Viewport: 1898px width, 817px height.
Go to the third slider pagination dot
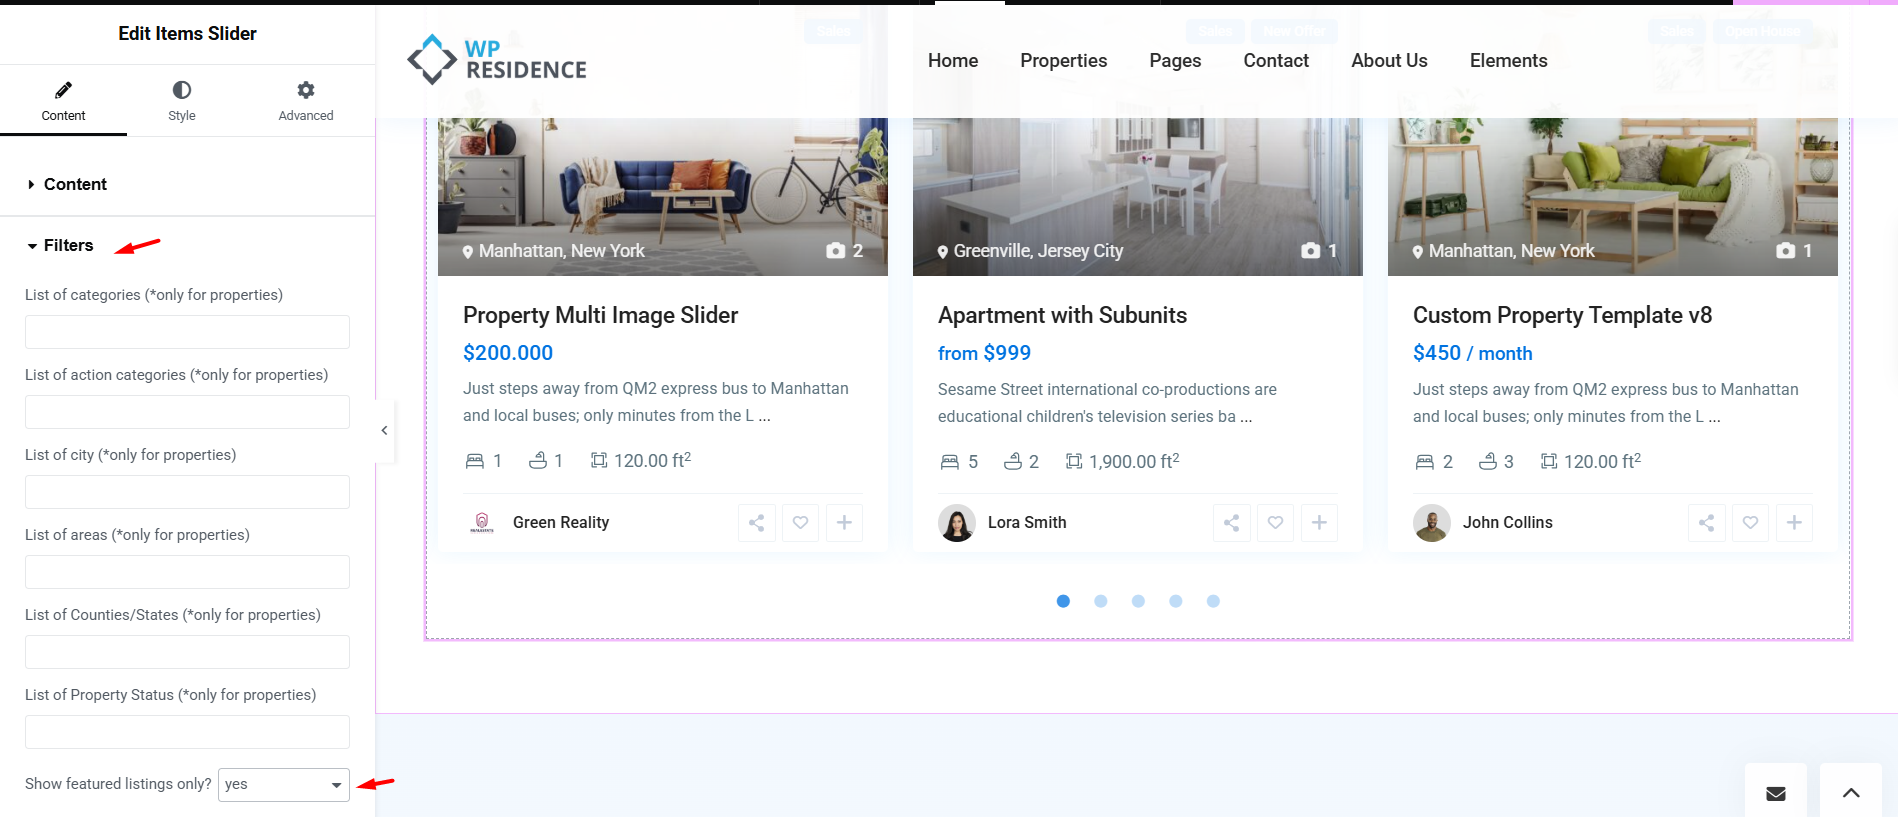1138,601
